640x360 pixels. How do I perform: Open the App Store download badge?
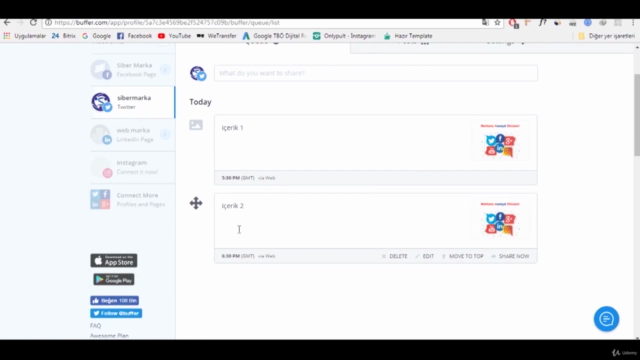pyautogui.click(x=114, y=260)
